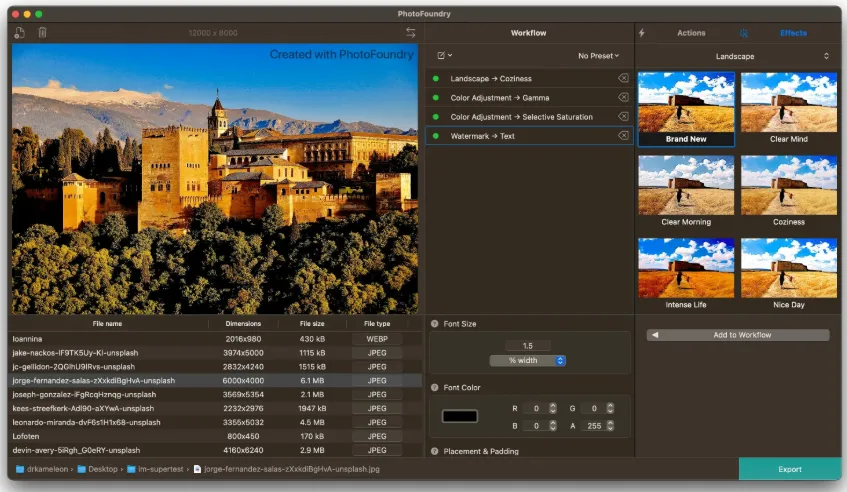The image size is (847, 492).
Task: Click the image preview of the Alhambra
Action: click(214, 179)
